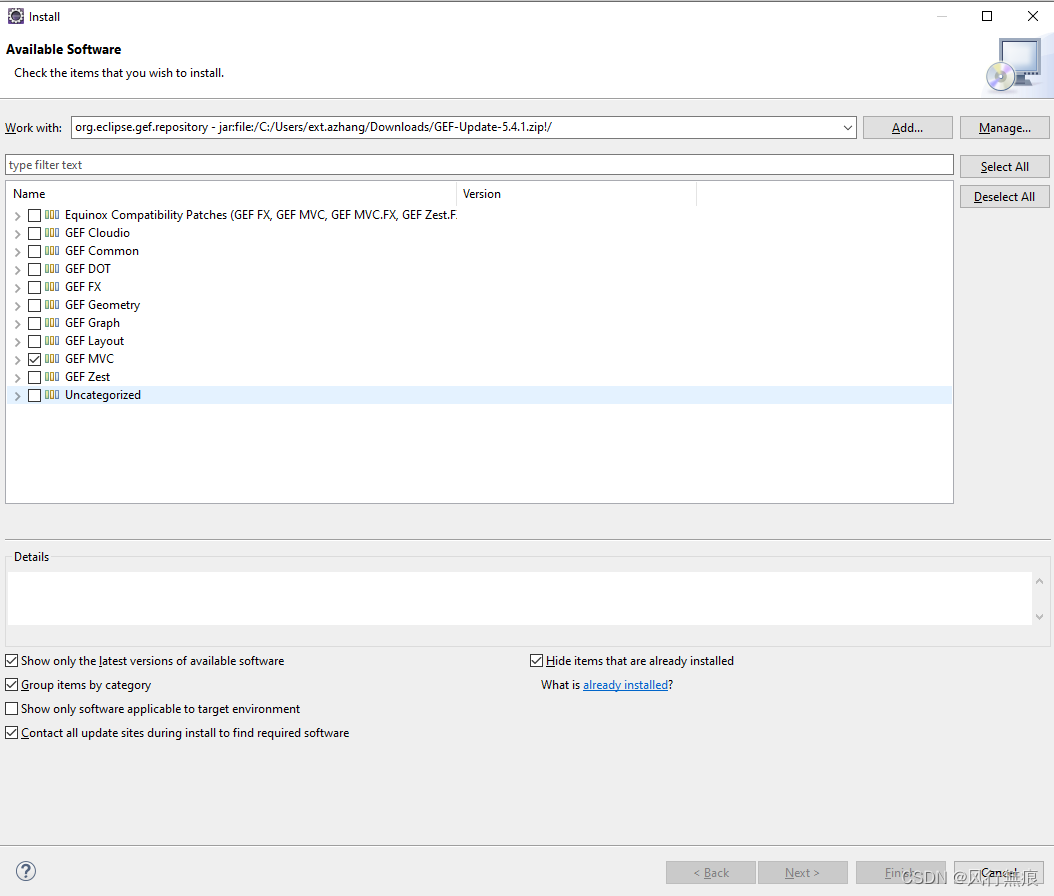Expand the GEF DOT tree node
1054x896 pixels.
17,270
